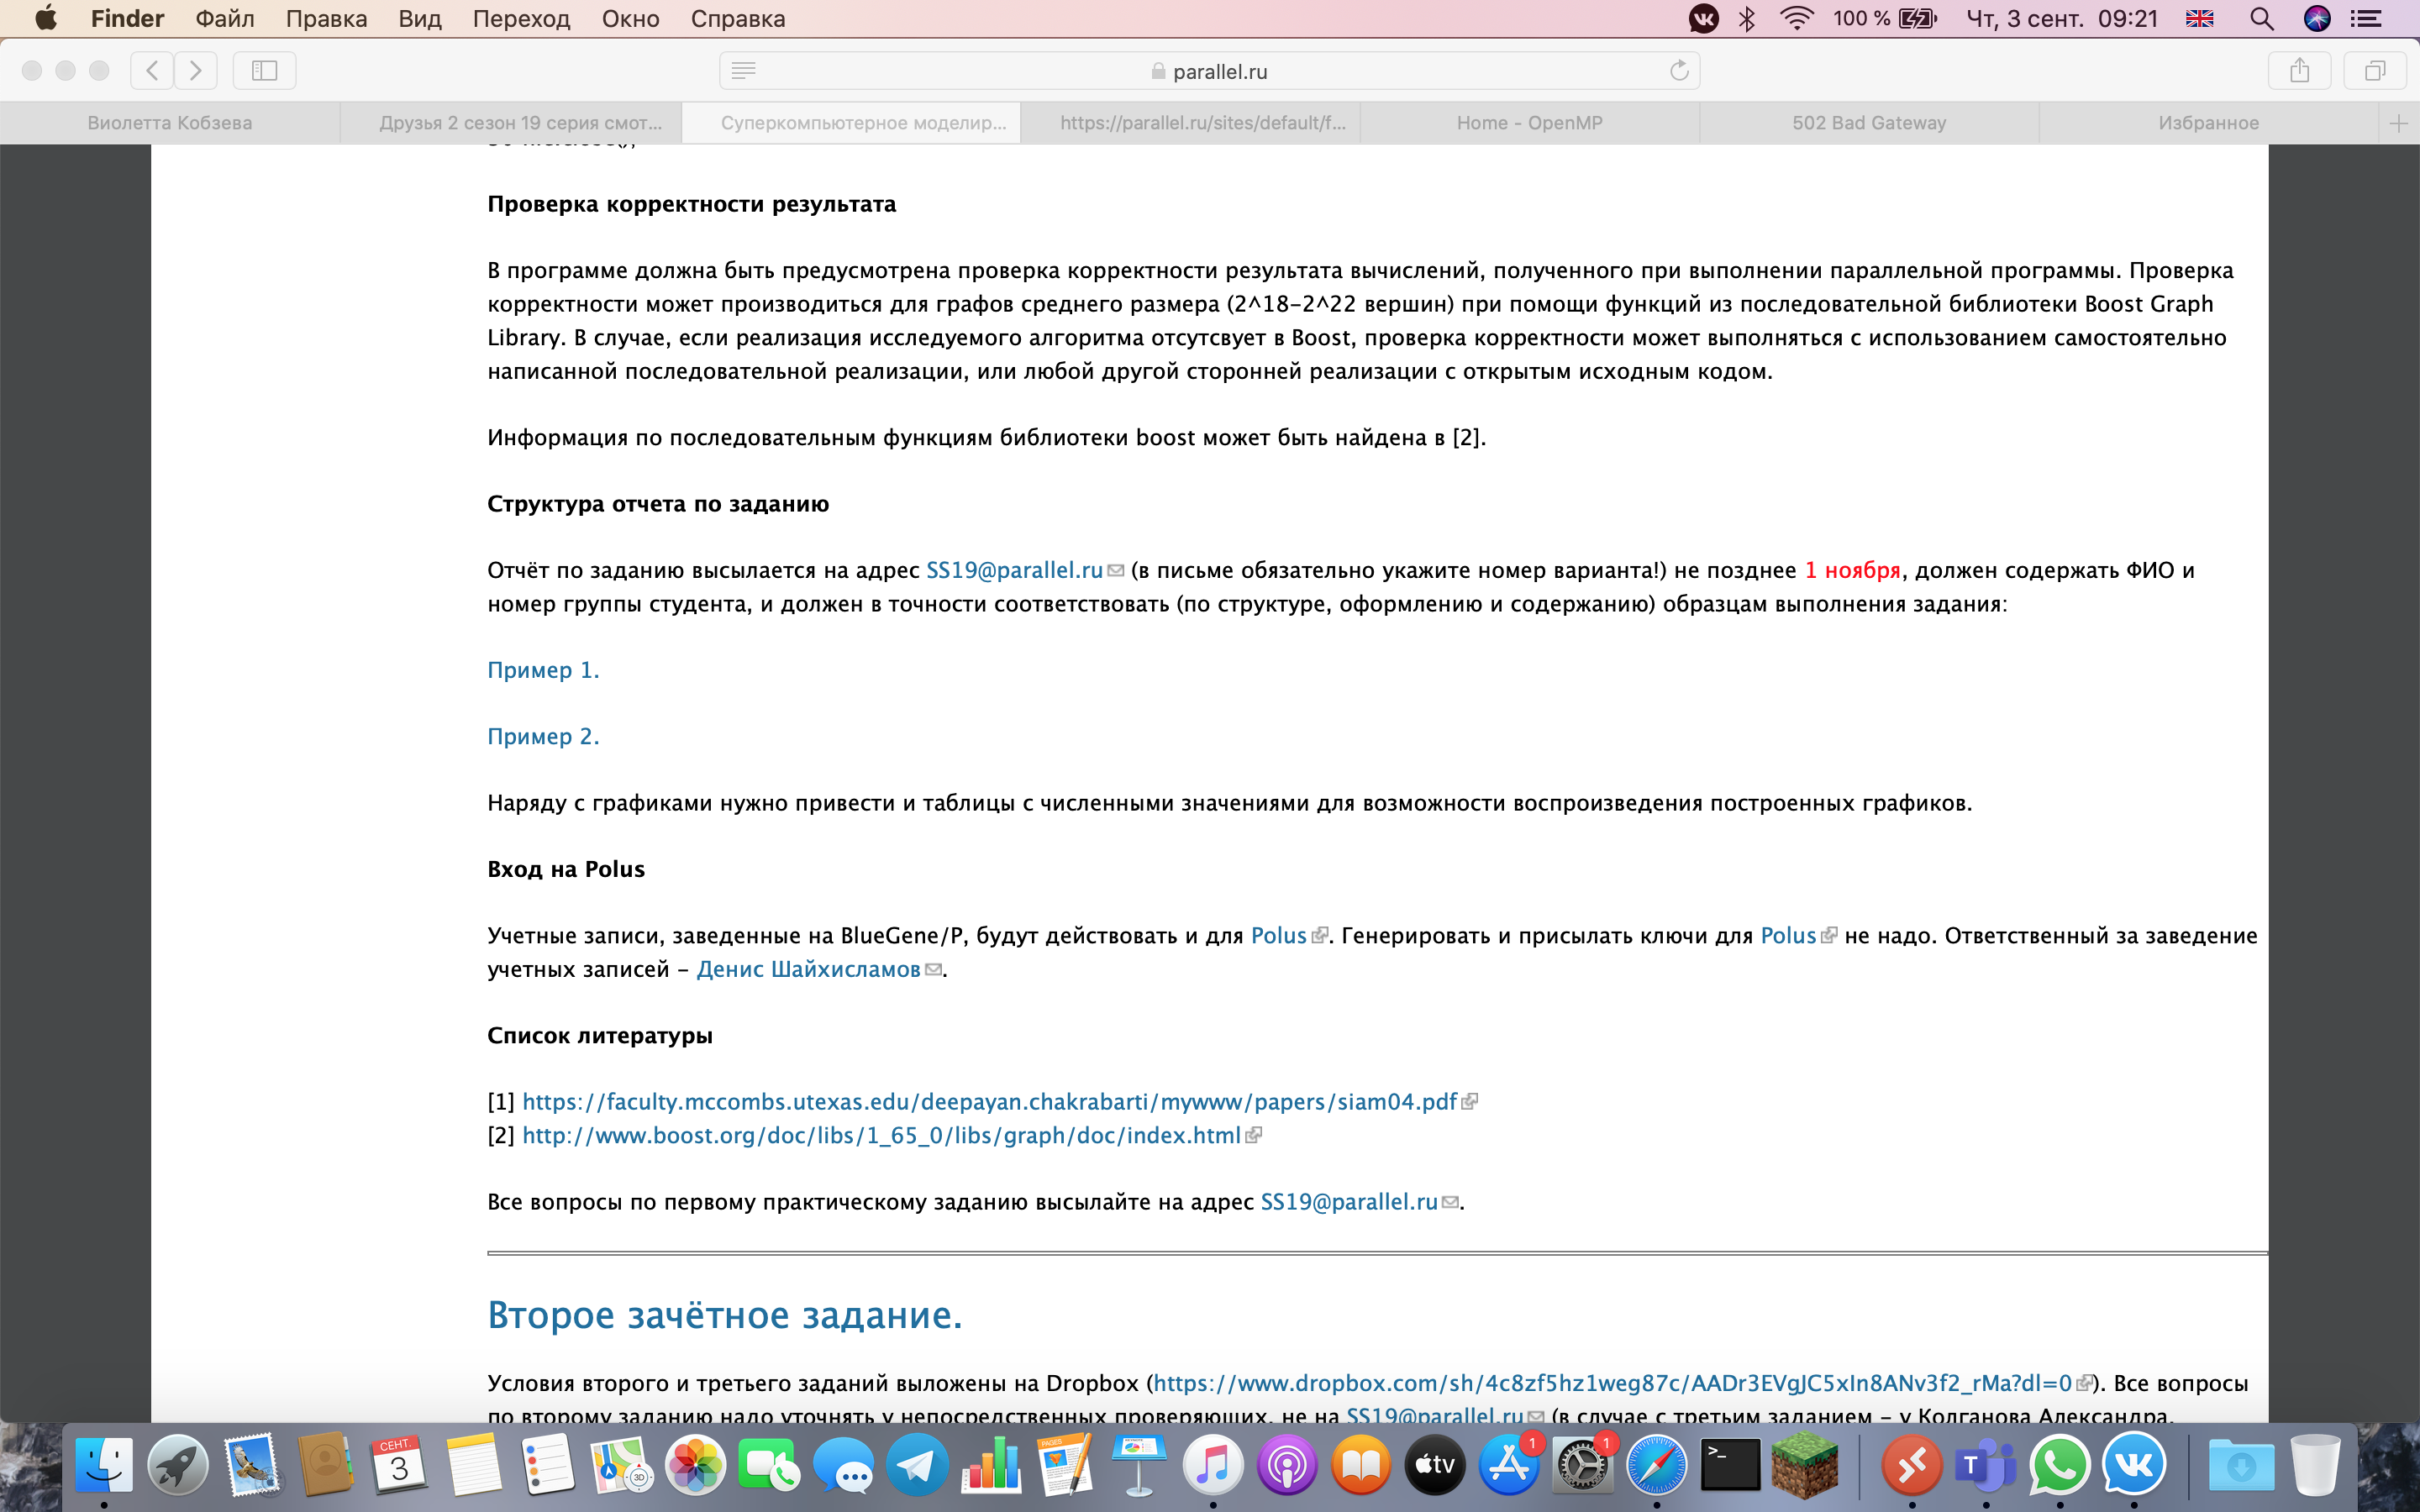The image size is (2420, 1512).
Task: Open Spotlight search in menu bar
Action: [2262, 18]
